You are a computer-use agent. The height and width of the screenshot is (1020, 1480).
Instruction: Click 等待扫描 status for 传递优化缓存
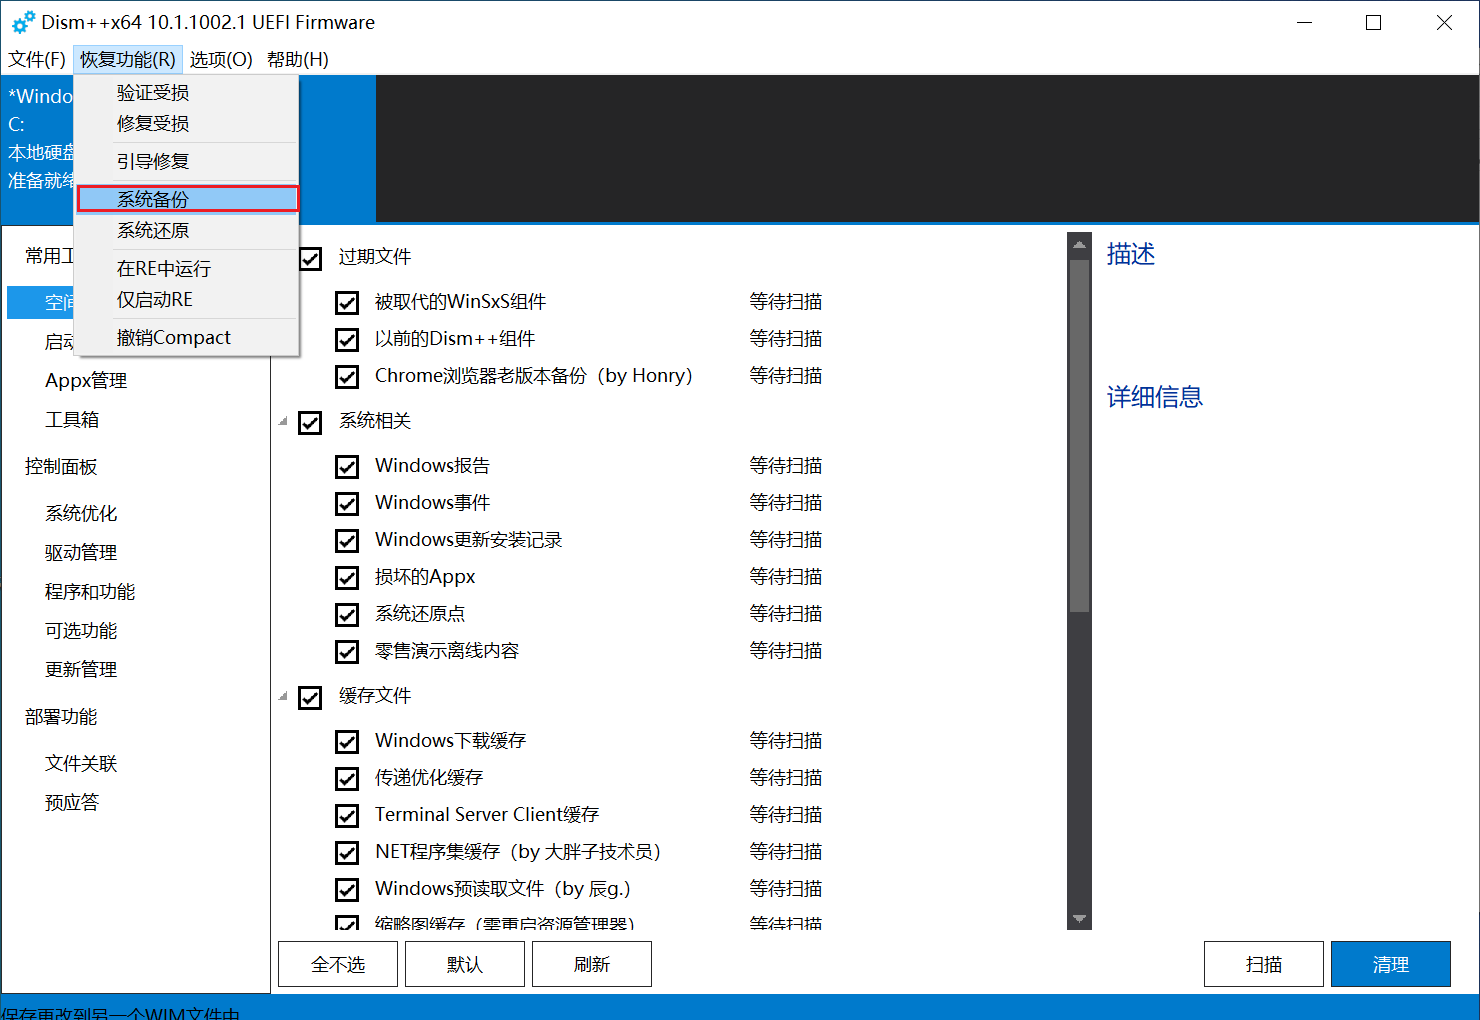[x=786, y=777]
